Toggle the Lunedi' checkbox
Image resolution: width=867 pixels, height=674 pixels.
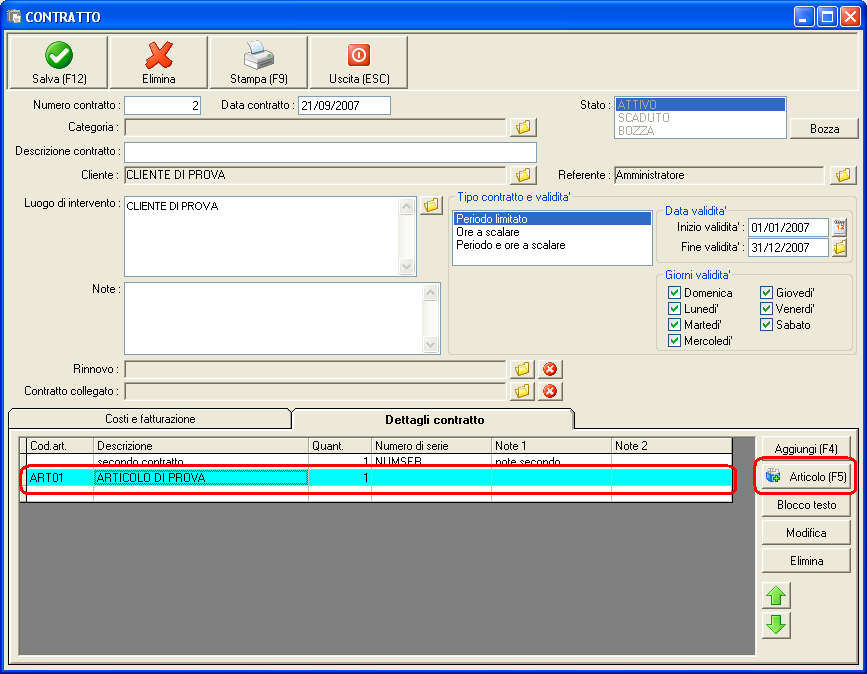point(674,309)
